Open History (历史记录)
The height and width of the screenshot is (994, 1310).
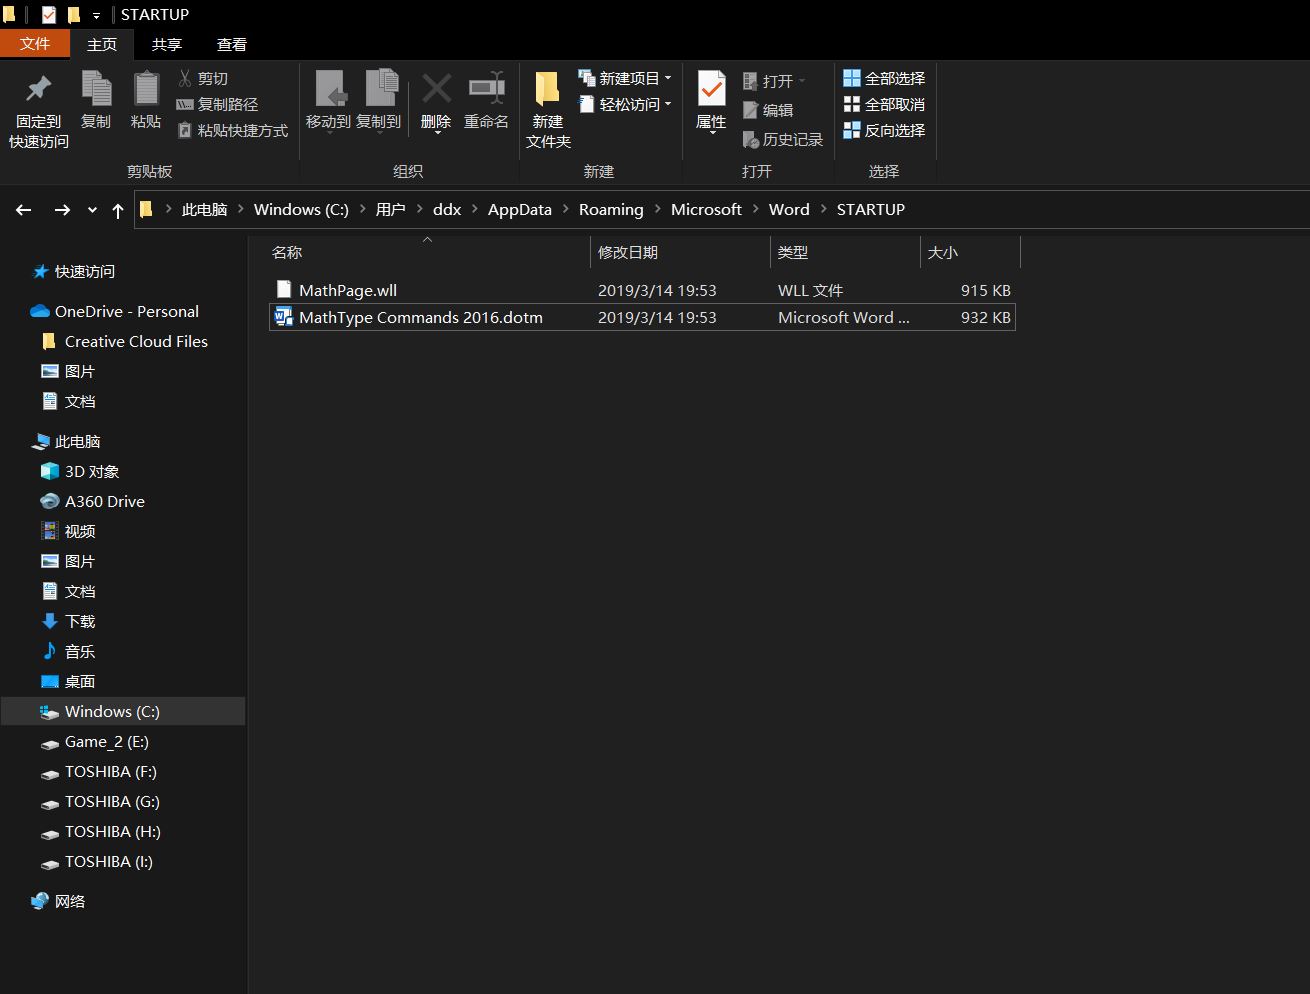783,139
